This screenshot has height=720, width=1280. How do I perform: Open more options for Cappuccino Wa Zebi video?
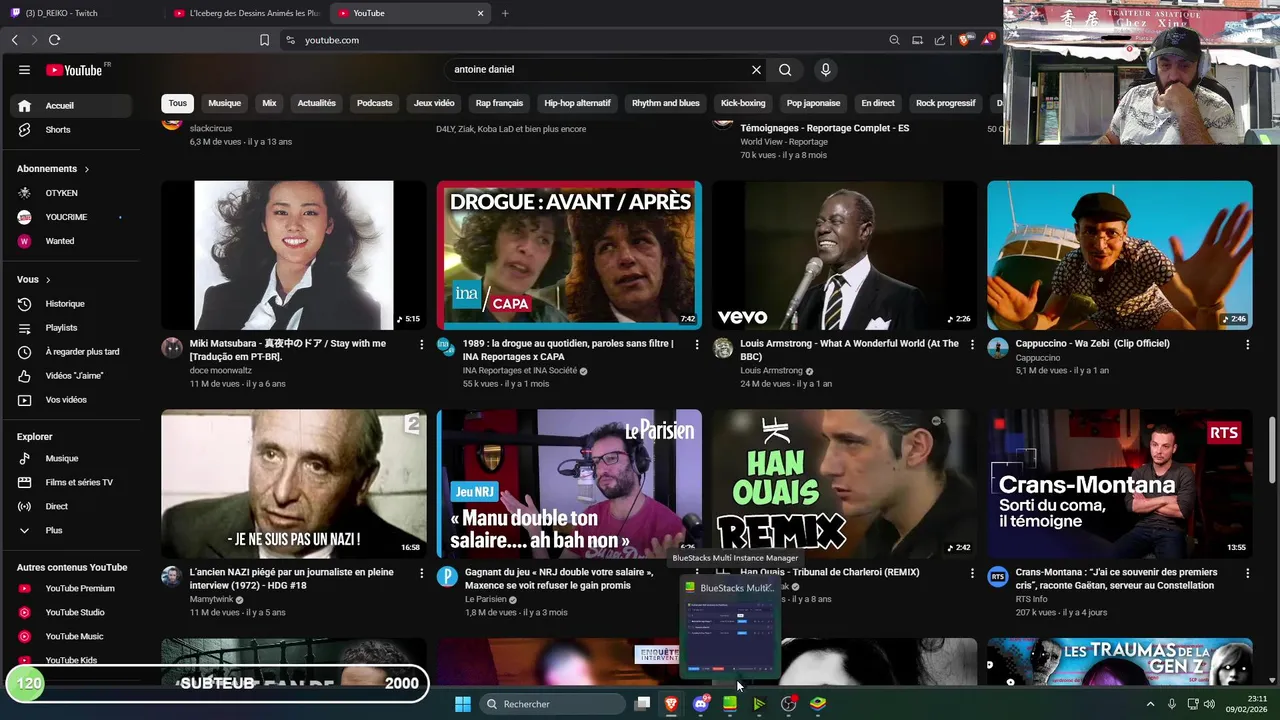point(1247,344)
